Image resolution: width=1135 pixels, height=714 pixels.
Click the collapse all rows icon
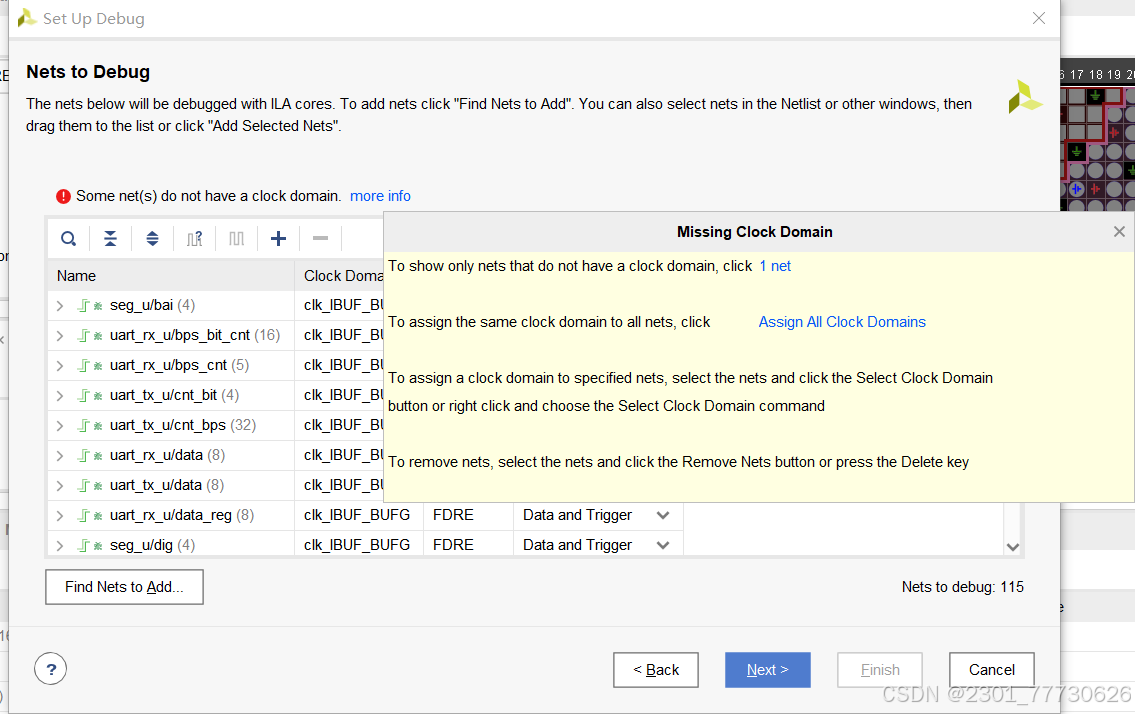coord(110,238)
